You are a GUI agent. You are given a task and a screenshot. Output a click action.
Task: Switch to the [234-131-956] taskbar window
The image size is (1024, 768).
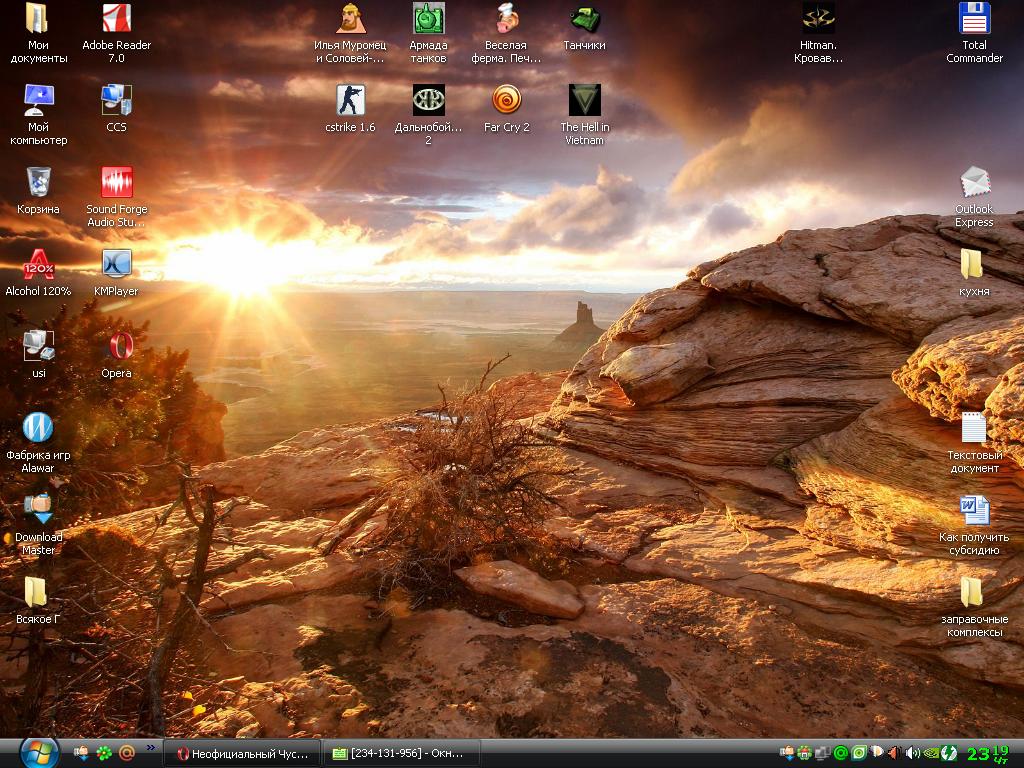403,753
